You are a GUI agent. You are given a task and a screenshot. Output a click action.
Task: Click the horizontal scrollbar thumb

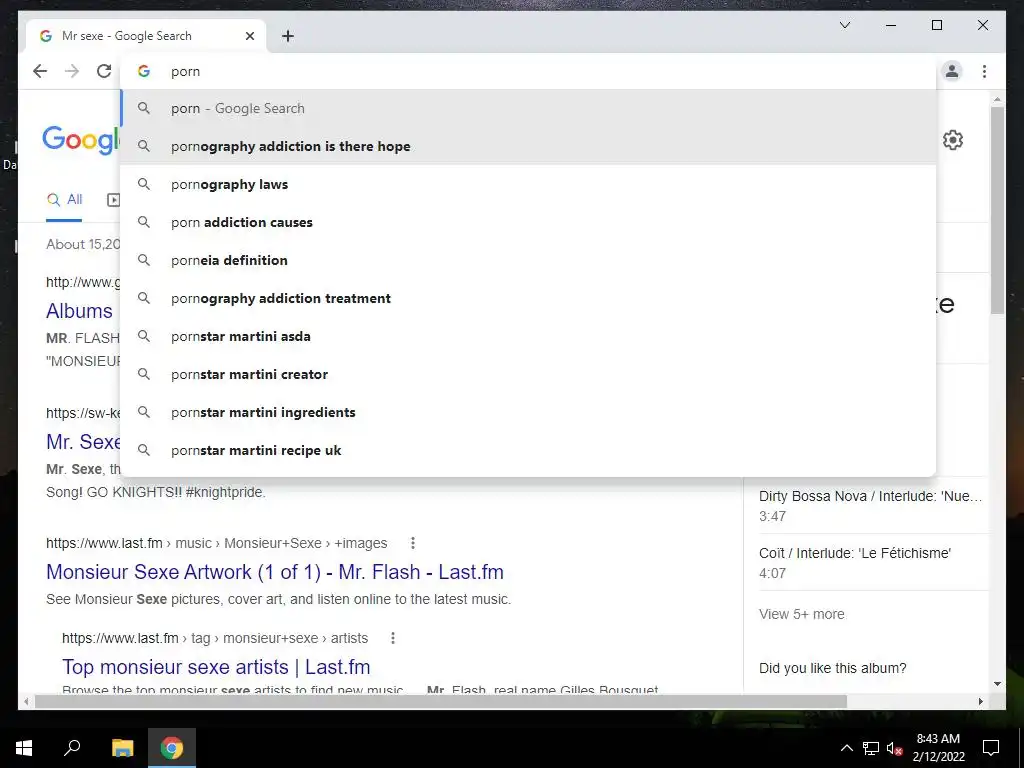pyautogui.click(x=441, y=701)
